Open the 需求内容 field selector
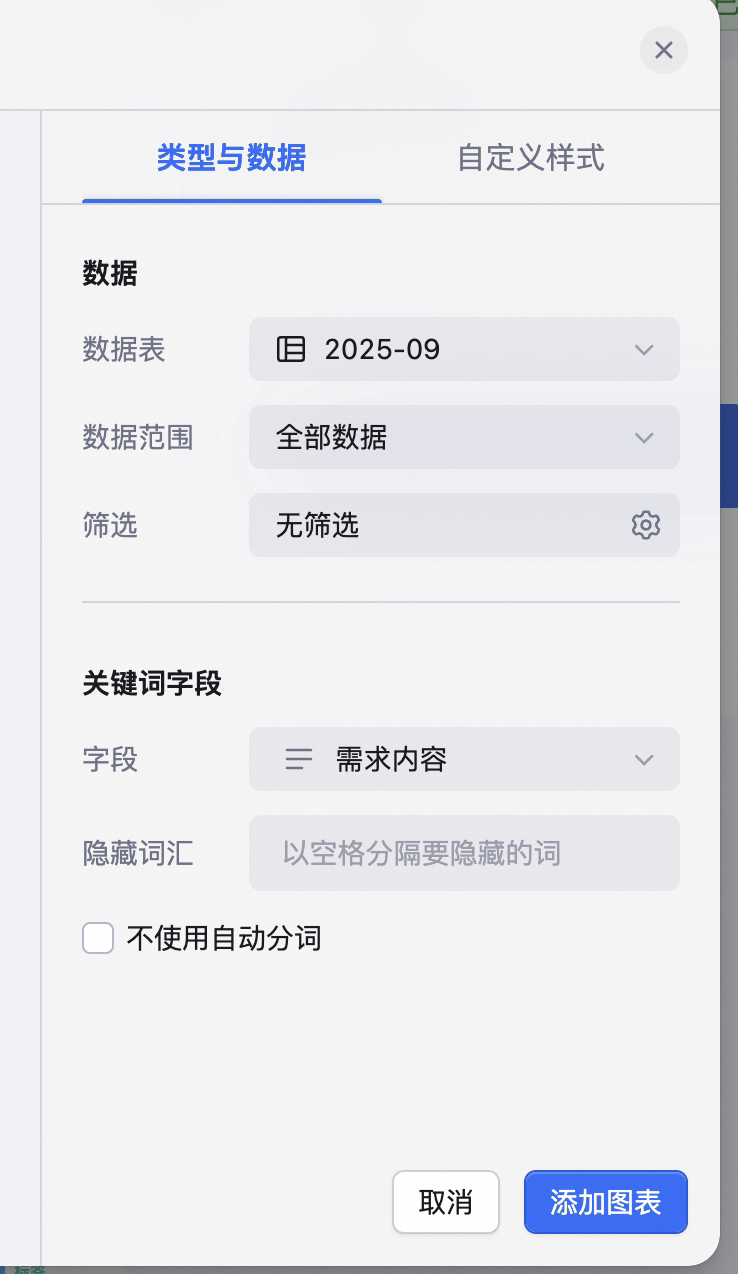Viewport: 738px width, 1274px height. click(464, 759)
